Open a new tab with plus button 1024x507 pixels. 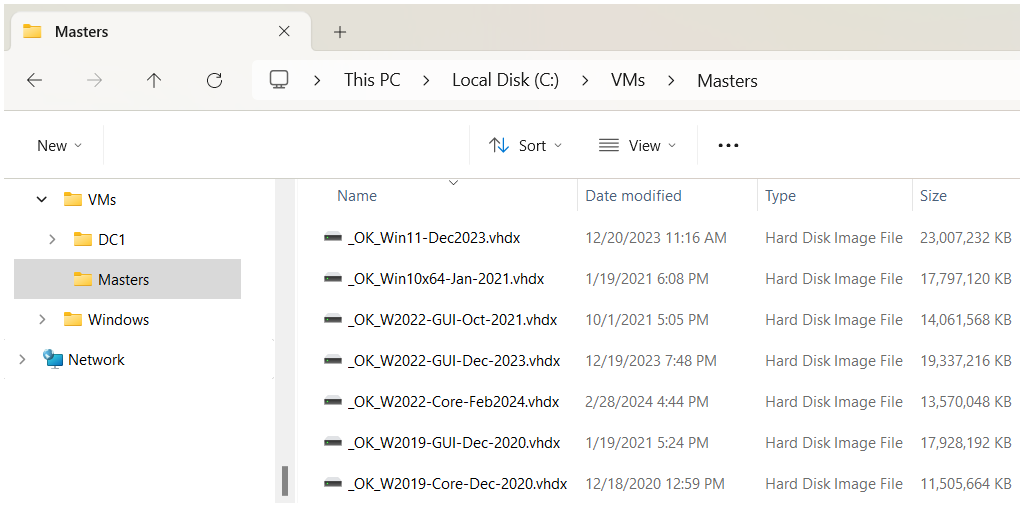point(340,32)
